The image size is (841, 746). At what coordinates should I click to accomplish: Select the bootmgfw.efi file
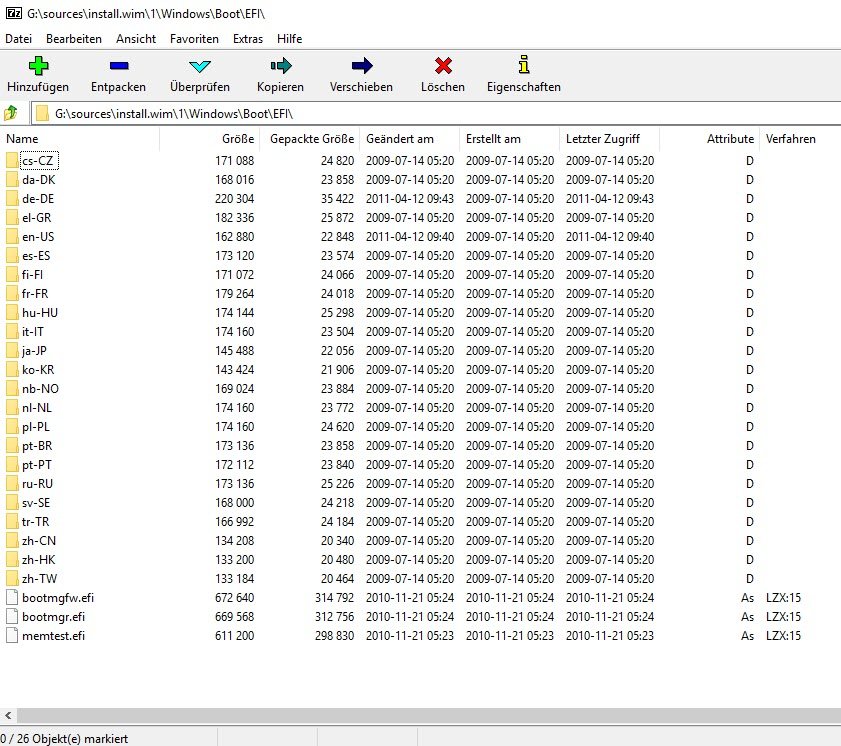[x=55, y=598]
